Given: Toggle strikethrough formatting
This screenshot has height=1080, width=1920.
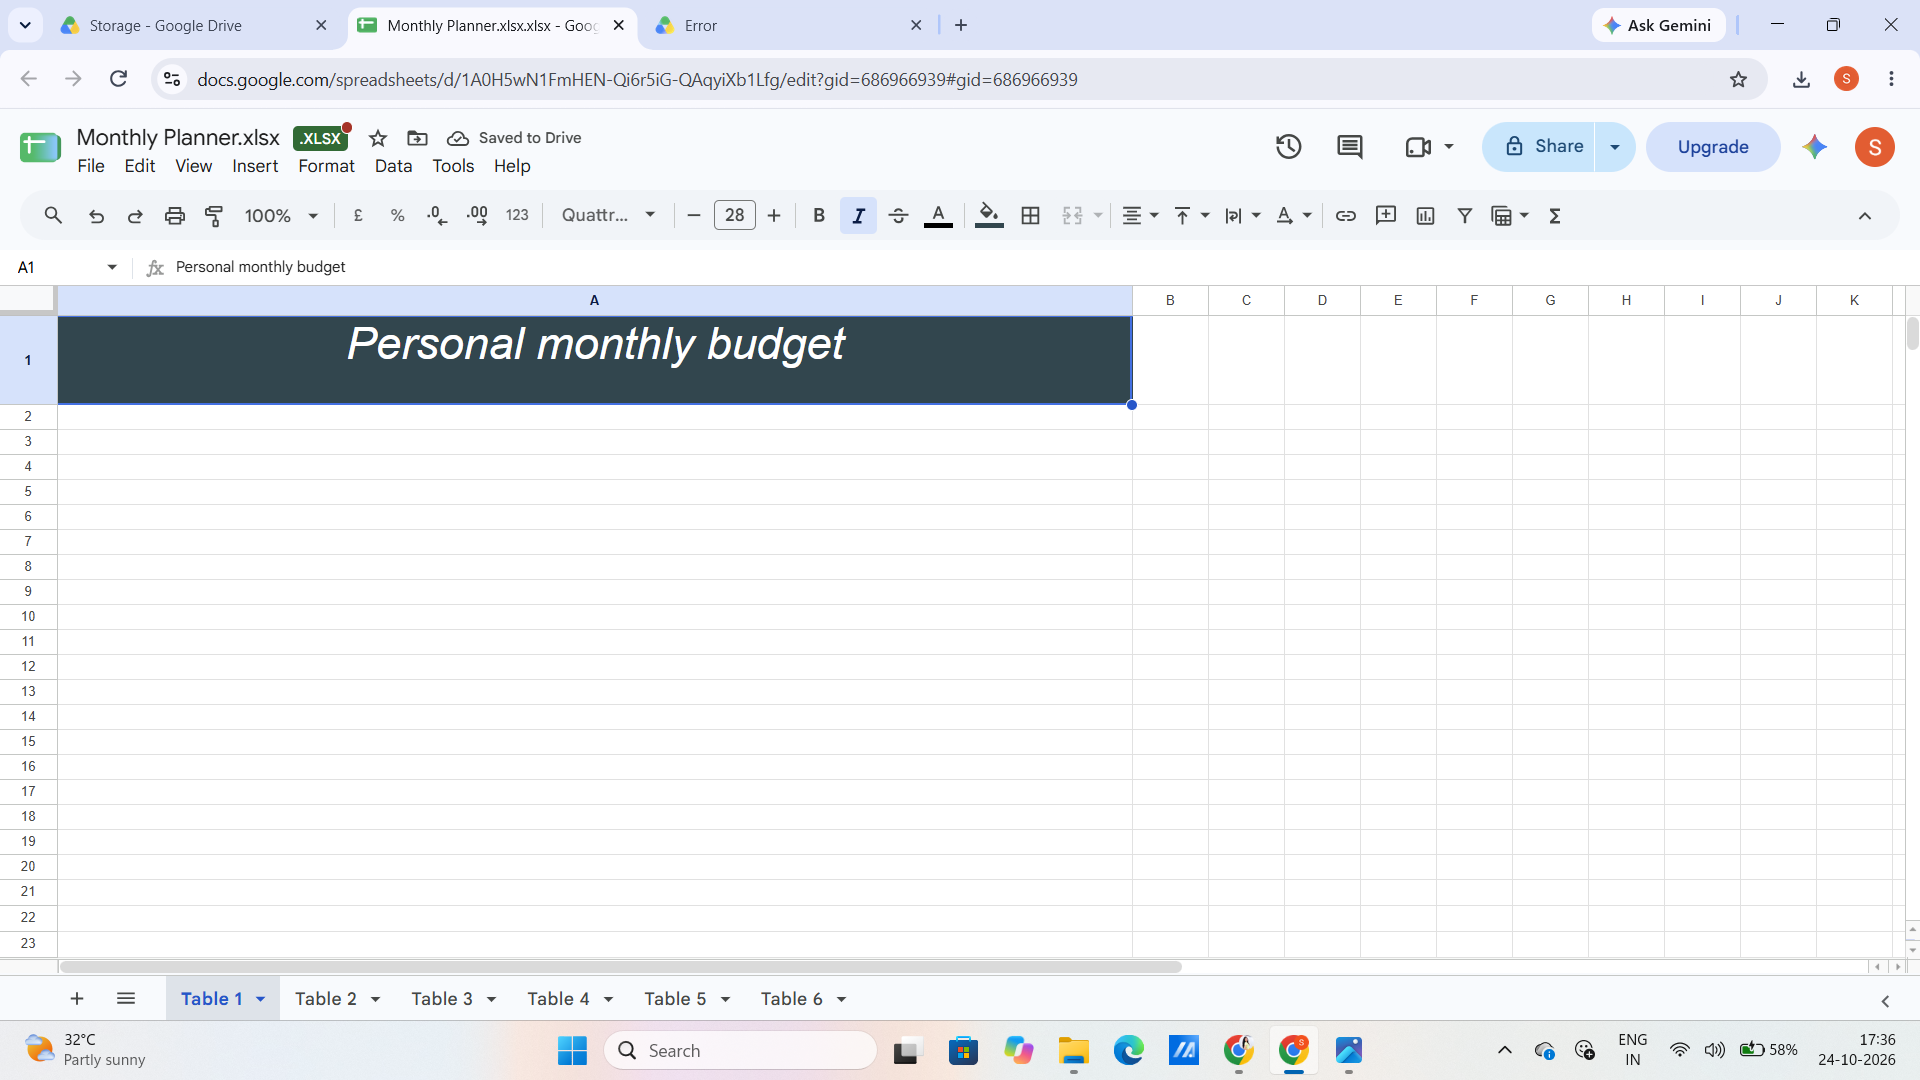Looking at the screenshot, I should pyautogui.click(x=898, y=215).
